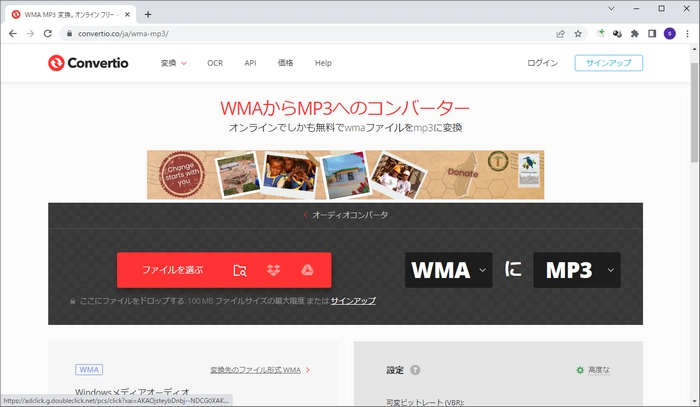
Task: Open the 価格 pricing page
Action: pos(285,63)
